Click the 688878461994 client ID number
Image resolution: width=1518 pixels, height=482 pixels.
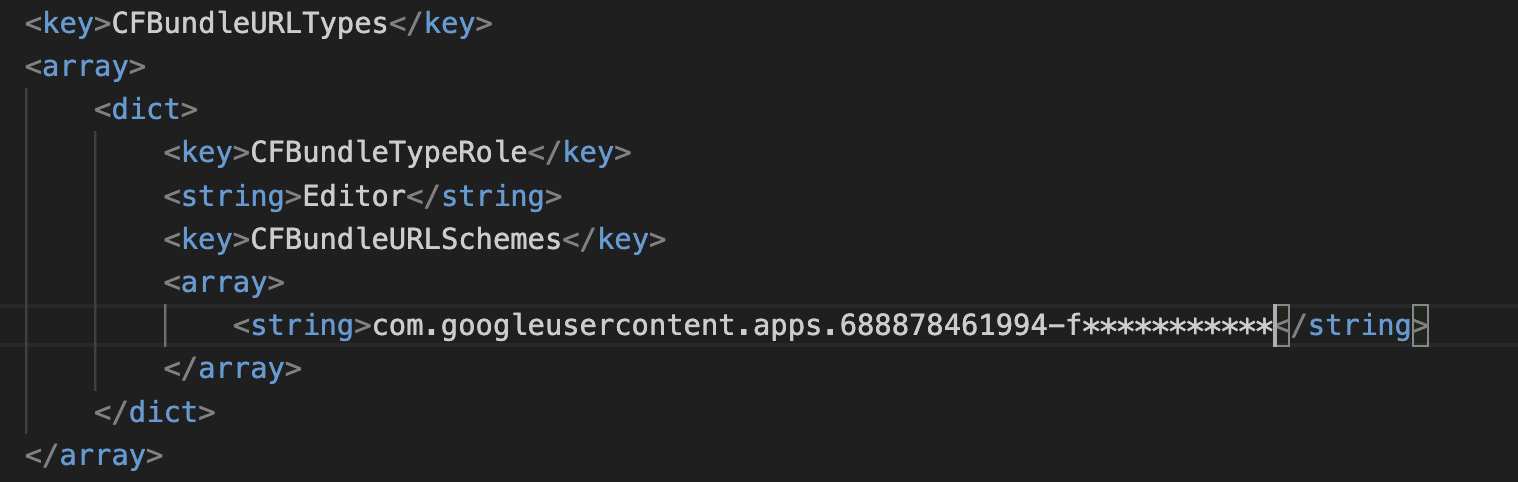[x=937, y=326]
